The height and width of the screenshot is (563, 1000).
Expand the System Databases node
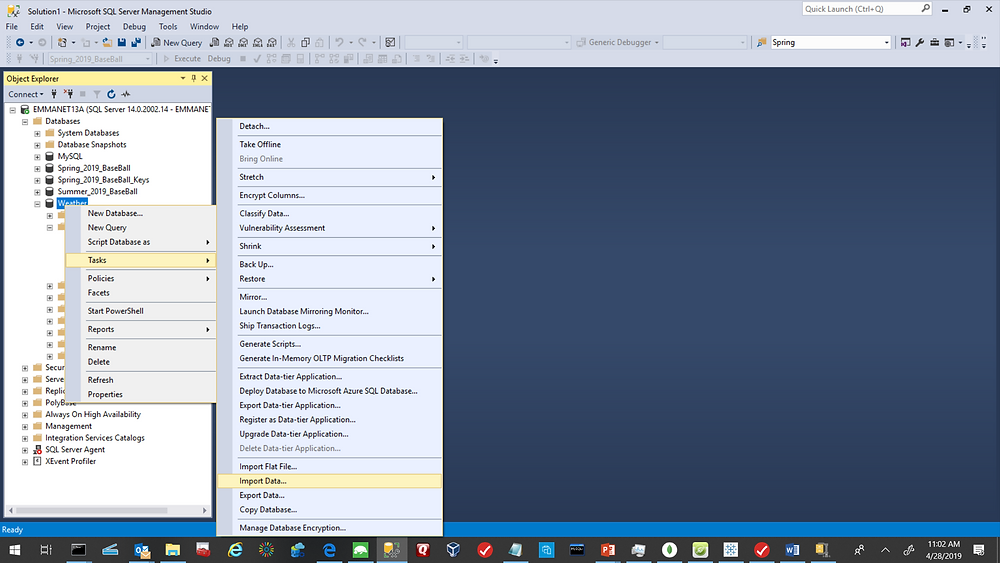click(x=37, y=133)
